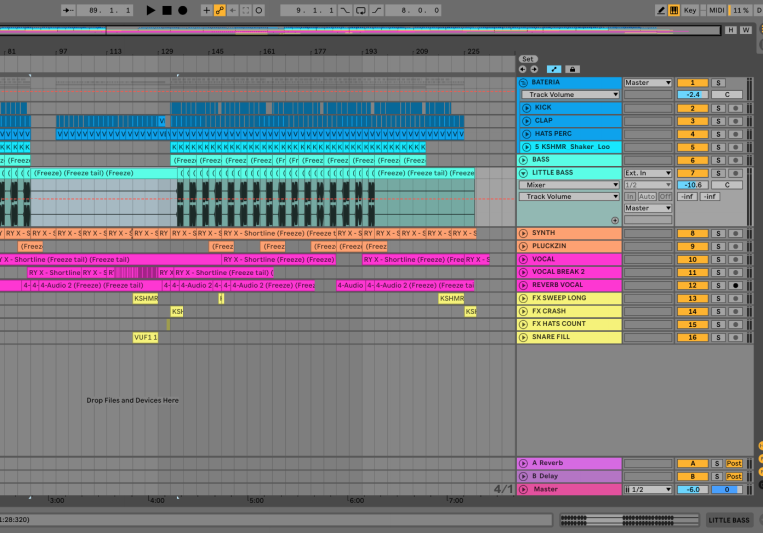The height and width of the screenshot is (533, 763).
Task: Click the Session Record circle icon
Action: [x=259, y=10]
